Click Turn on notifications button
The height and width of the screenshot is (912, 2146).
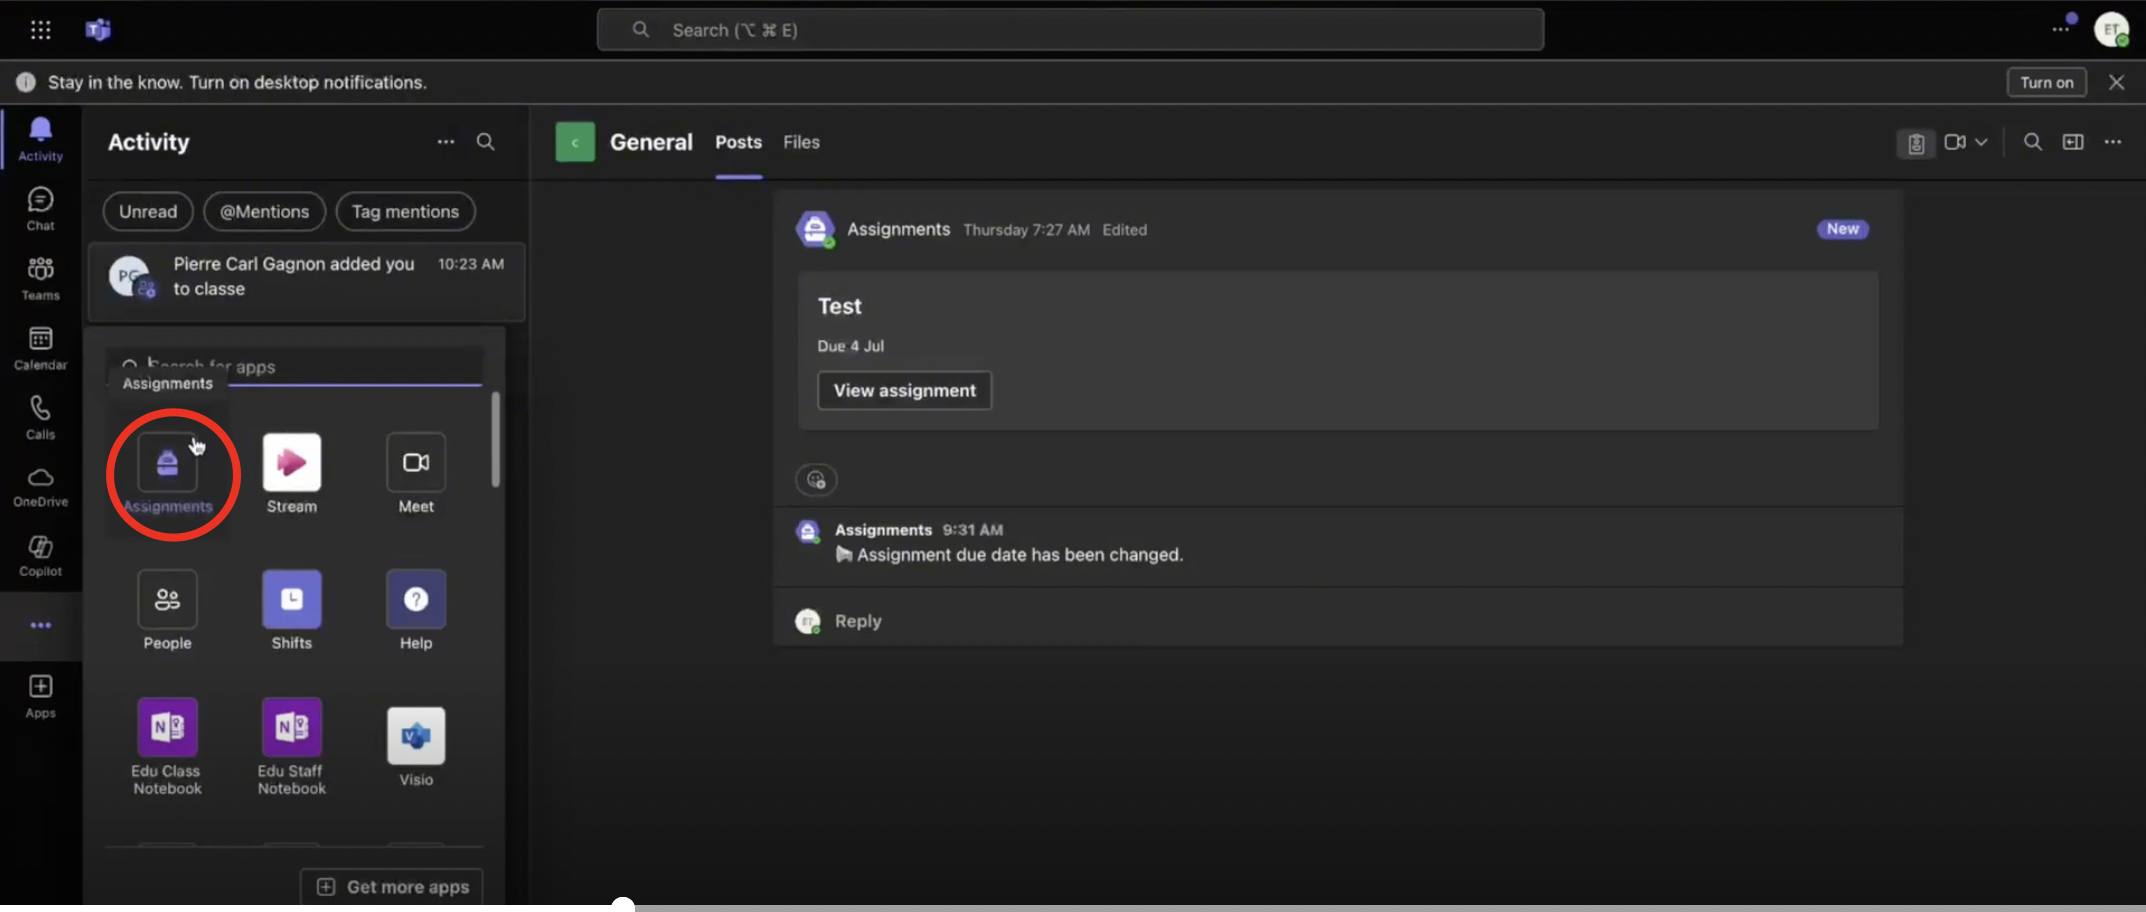point(2046,82)
